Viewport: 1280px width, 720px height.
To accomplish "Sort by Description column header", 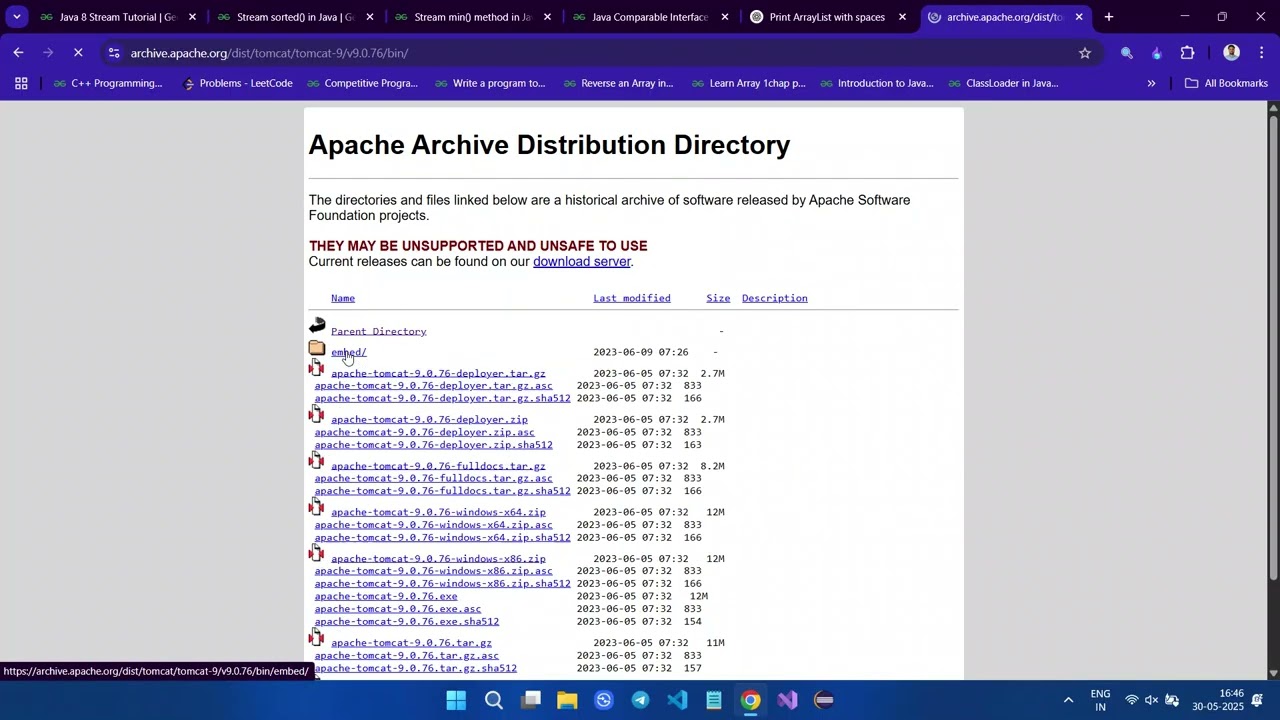I will pyautogui.click(x=775, y=298).
